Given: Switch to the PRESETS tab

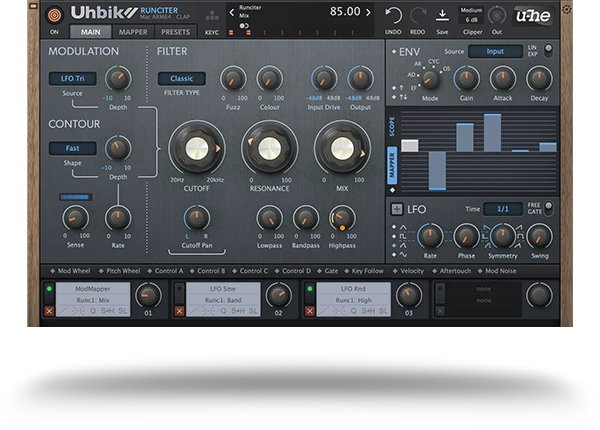Looking at the screenshot, I should coord(176,32).
